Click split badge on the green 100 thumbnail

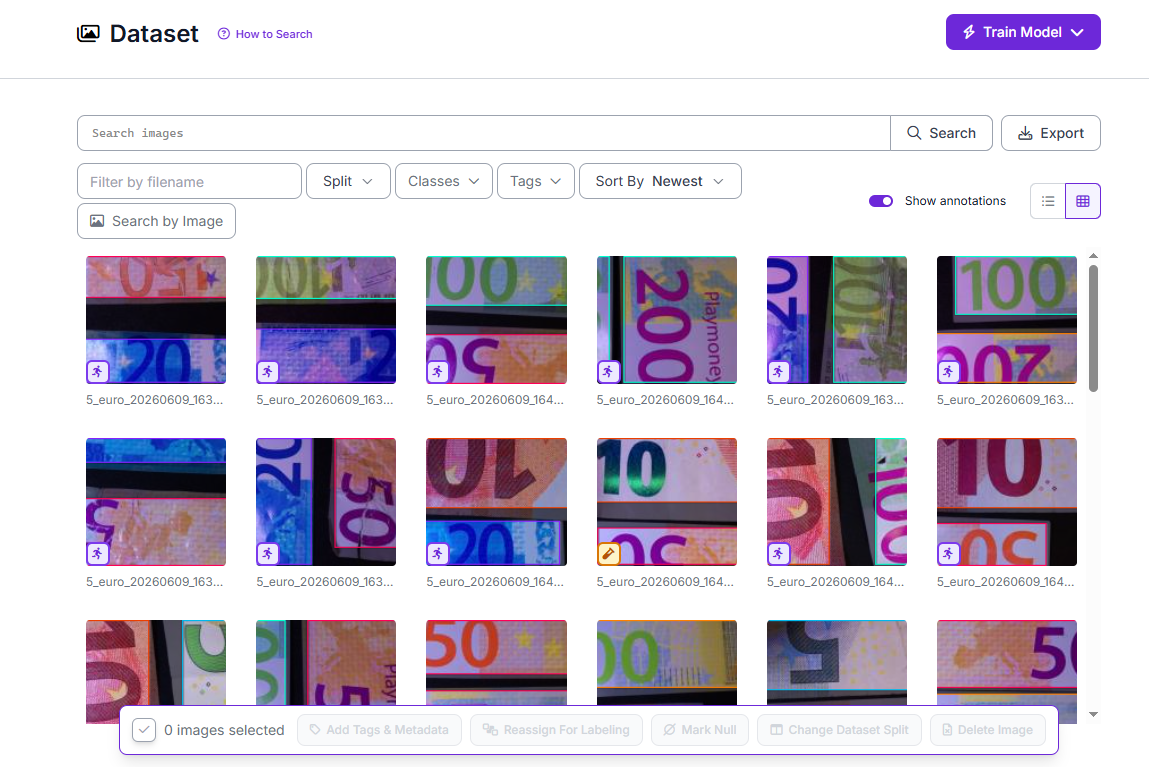[x=948, y=371]
